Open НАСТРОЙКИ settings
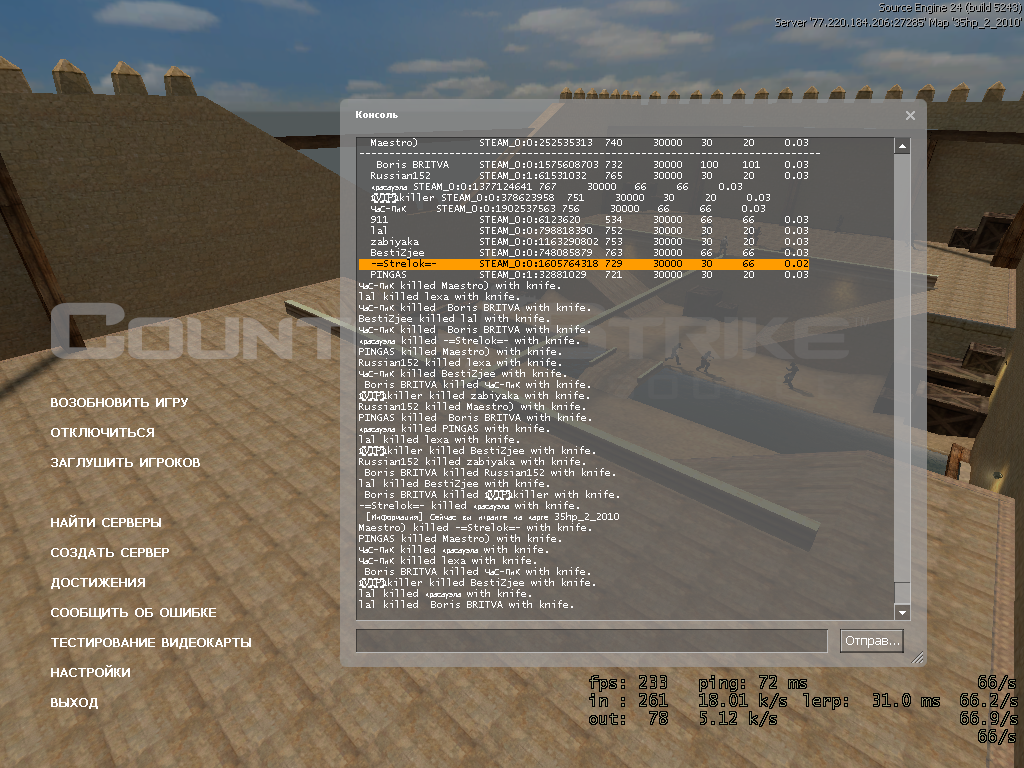 (x=90, y=673)
